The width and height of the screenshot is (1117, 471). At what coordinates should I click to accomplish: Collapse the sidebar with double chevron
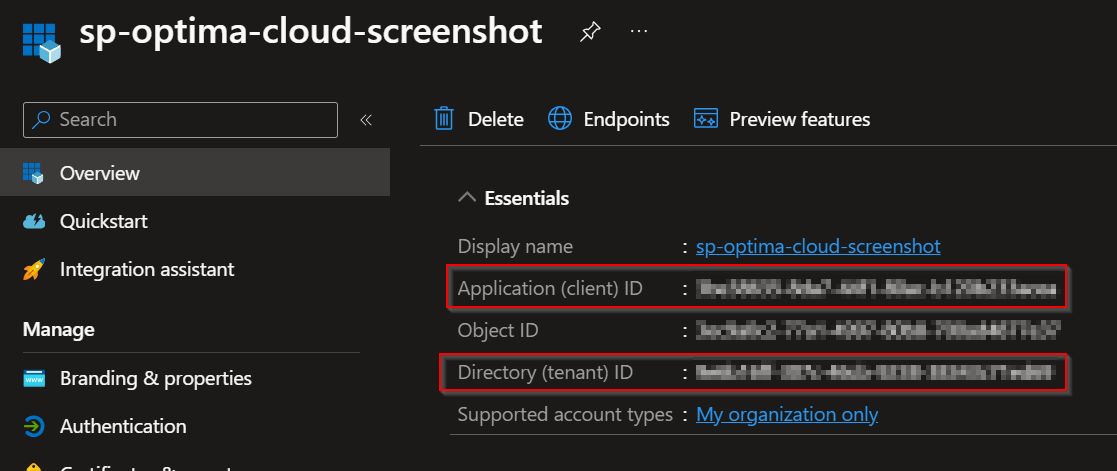[x=366, y=120]
